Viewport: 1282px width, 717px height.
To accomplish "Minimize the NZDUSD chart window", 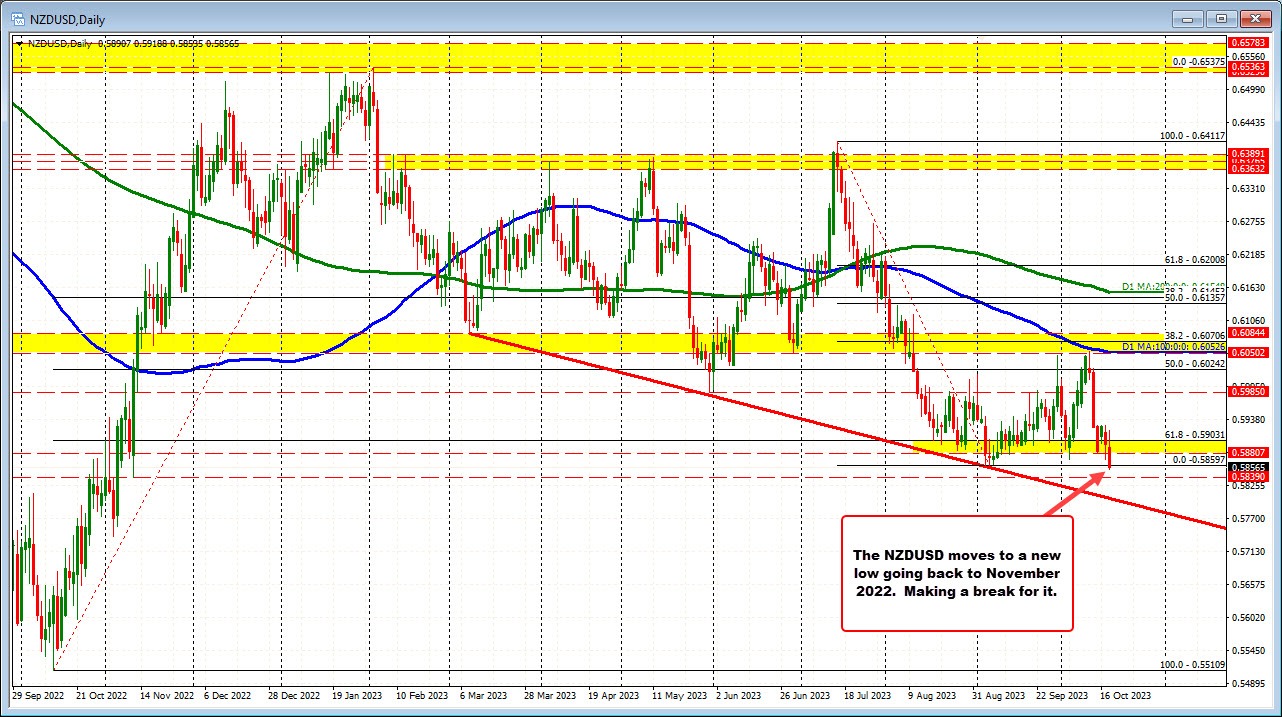I will (1186, 18).
